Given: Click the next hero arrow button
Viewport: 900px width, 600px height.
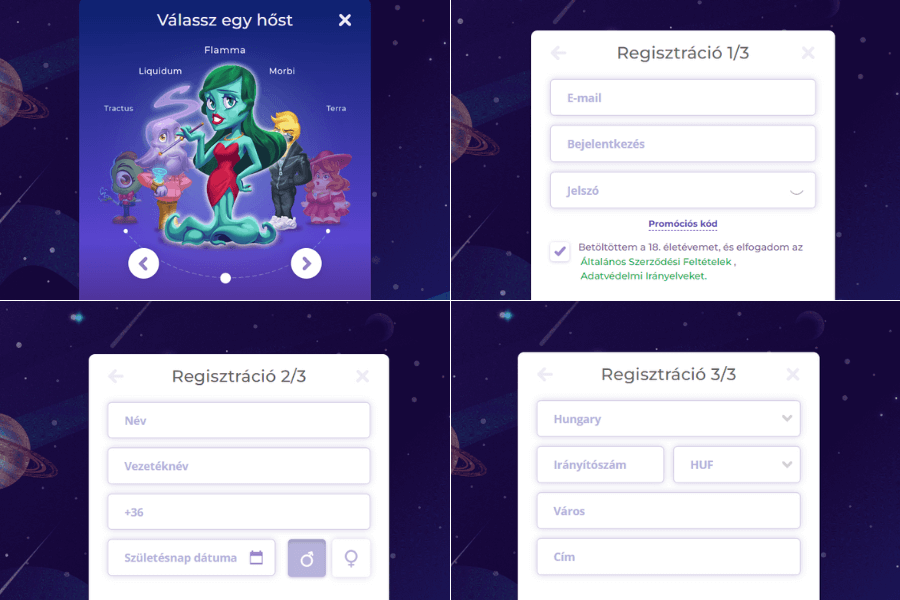Looking at the screenshot, I should pos(306,264).
